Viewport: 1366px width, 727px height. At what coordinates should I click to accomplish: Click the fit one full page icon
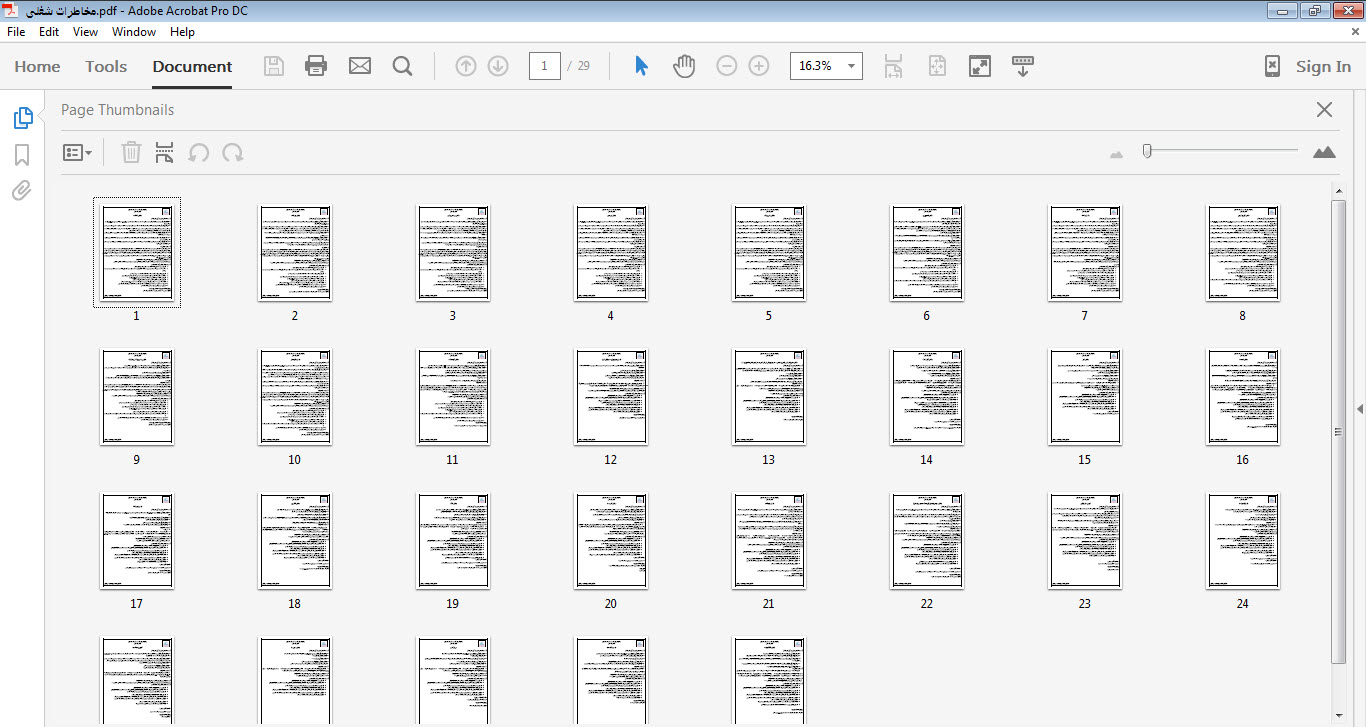[x=937, y=66]
